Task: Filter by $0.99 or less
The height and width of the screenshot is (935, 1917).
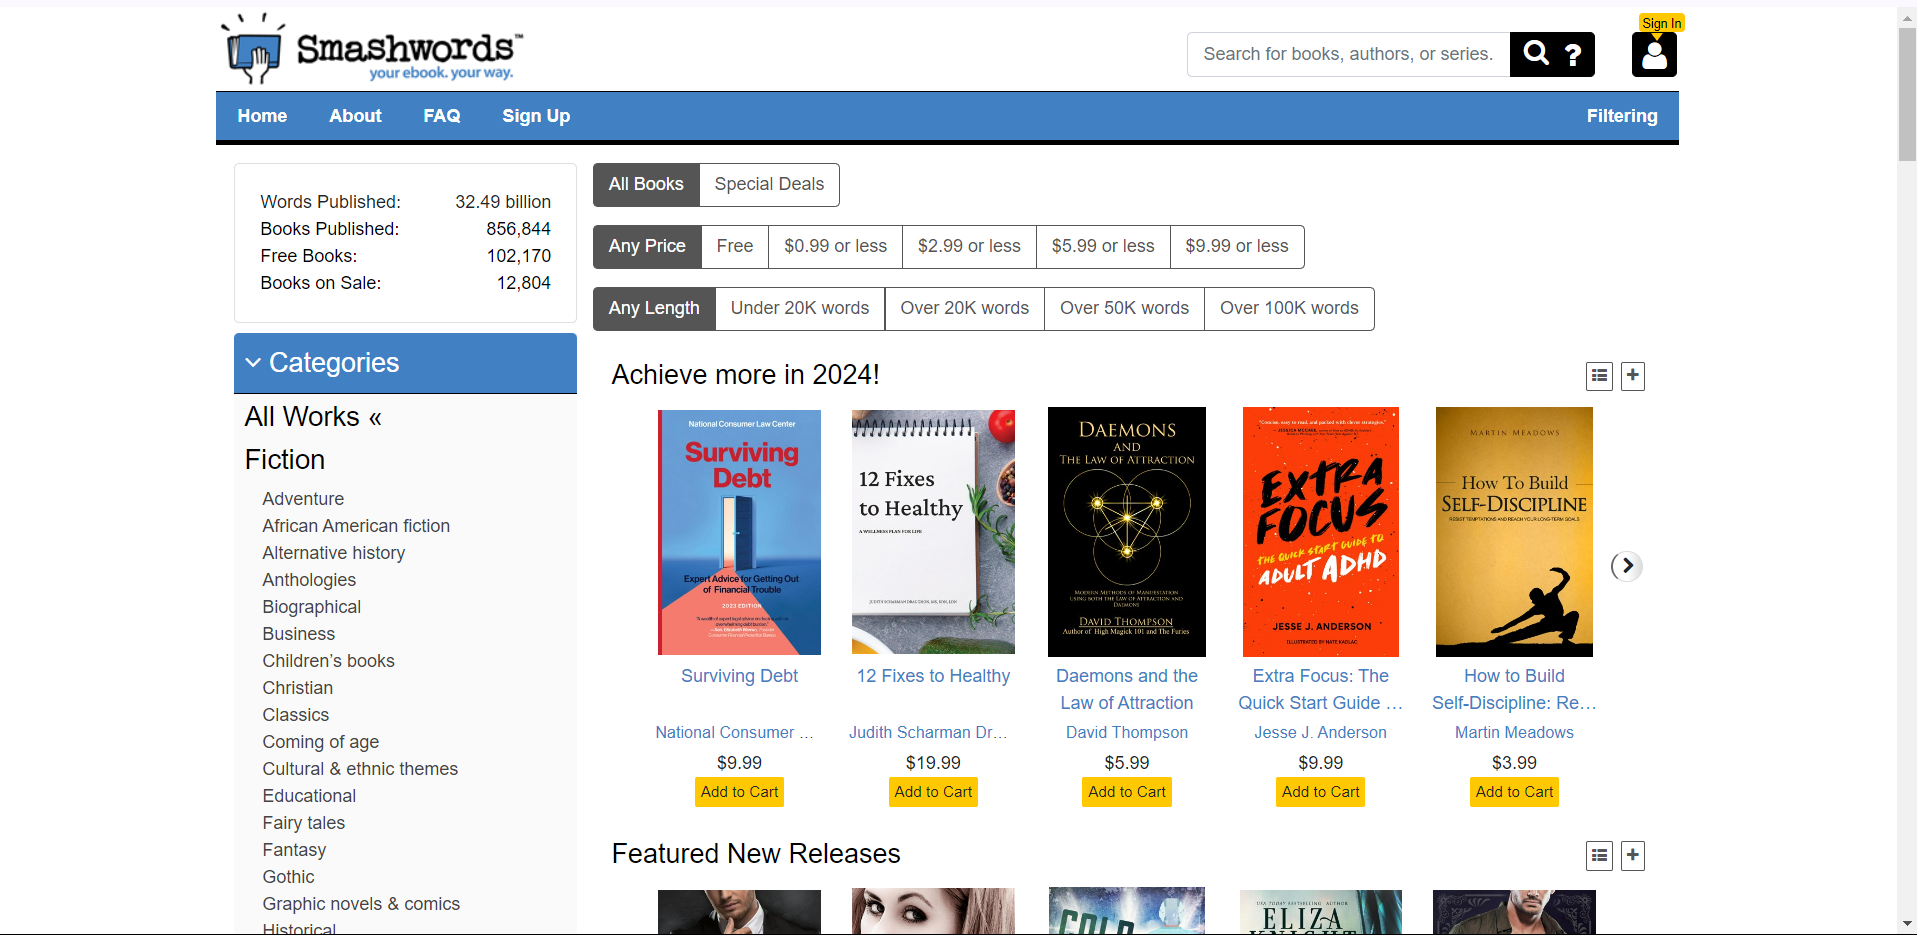Action: pyautogui.click(x=836, y=247)
